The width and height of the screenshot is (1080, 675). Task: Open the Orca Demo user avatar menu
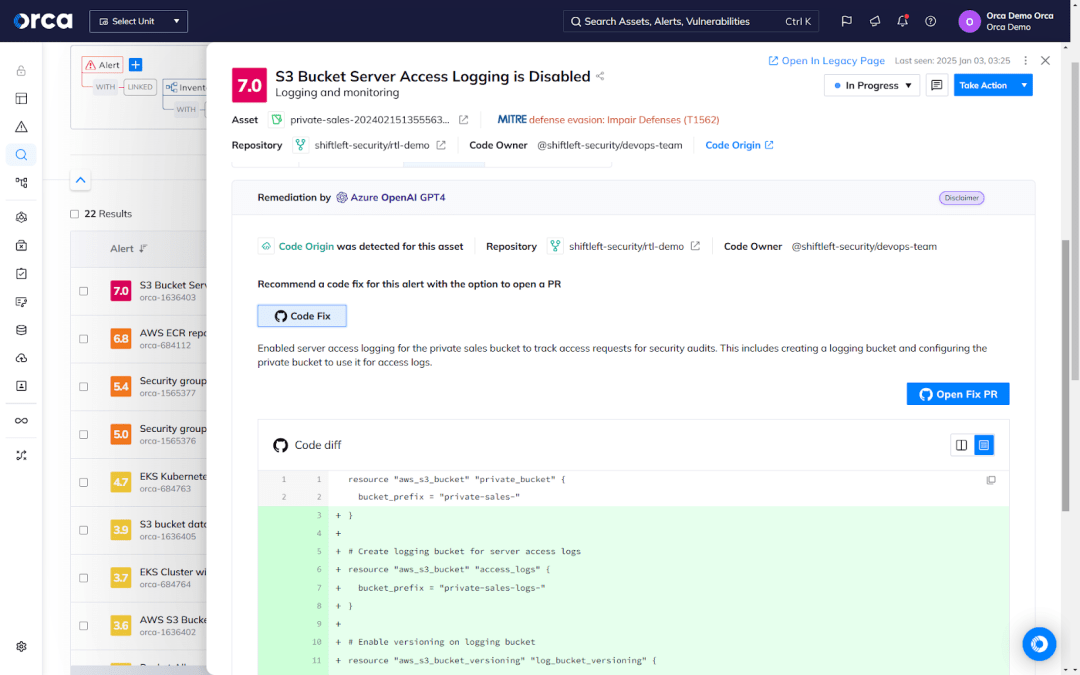[x=969, y=21]
